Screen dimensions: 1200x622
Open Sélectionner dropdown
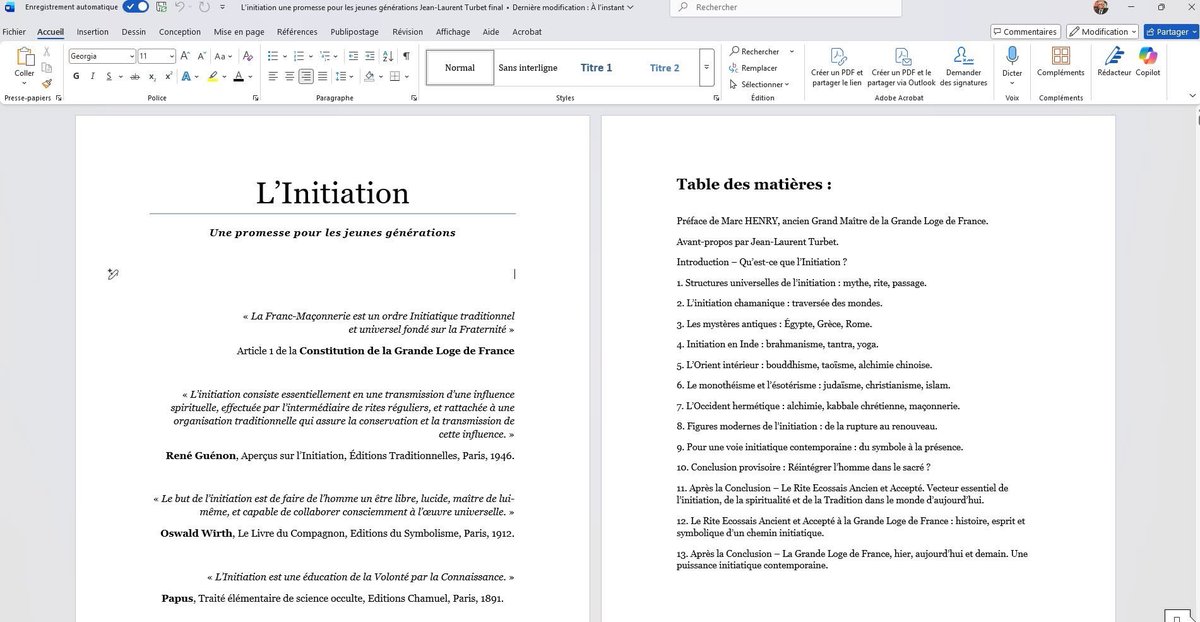[x=759, y=84]
